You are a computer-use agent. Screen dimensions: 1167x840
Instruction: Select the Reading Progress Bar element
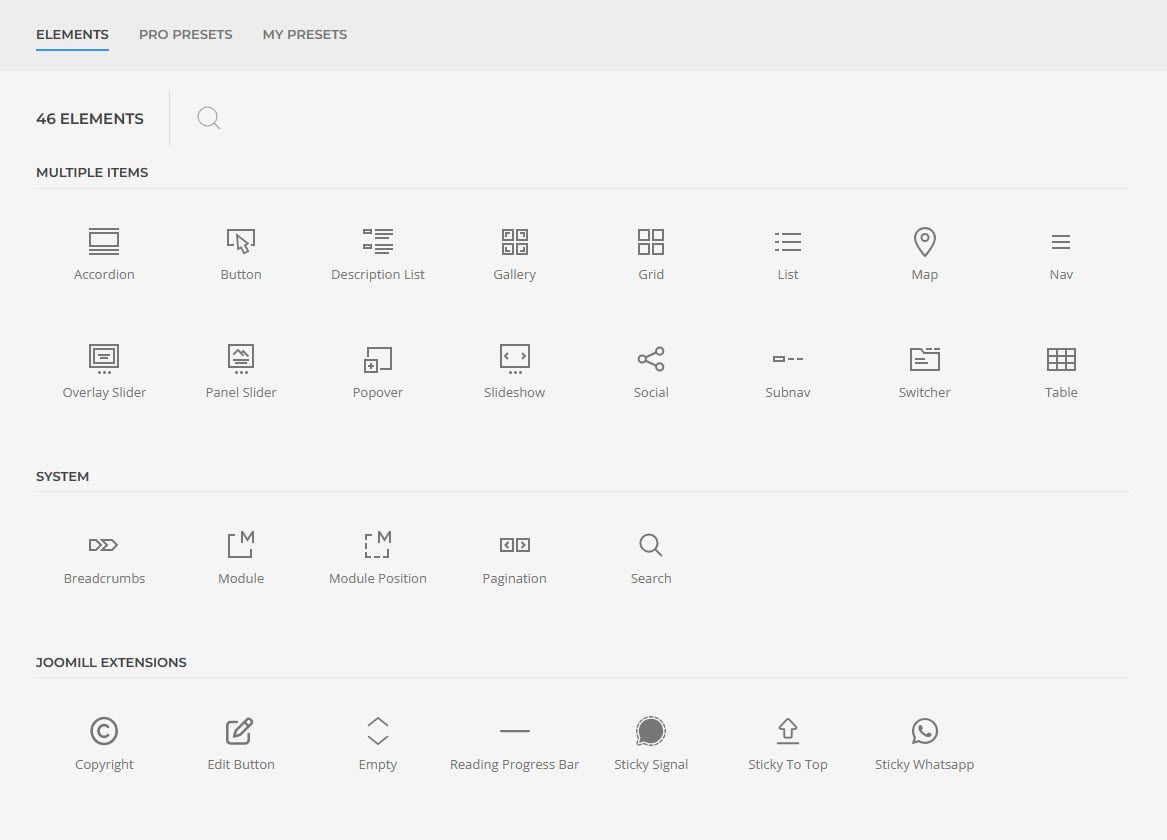(x=514, y=744)
